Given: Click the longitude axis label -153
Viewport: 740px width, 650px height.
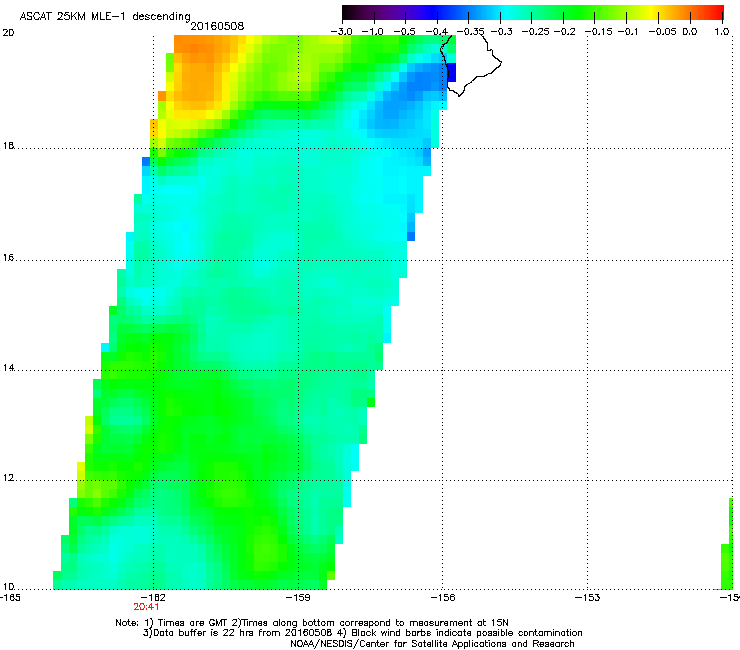Looking at the screenshot, I should click(x=588, y=598).
